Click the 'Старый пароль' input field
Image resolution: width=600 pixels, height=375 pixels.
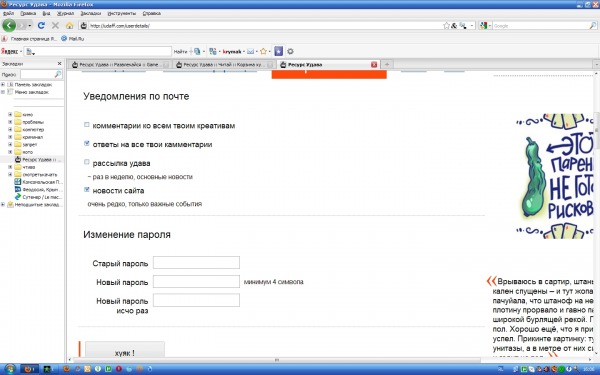[196, 262]
